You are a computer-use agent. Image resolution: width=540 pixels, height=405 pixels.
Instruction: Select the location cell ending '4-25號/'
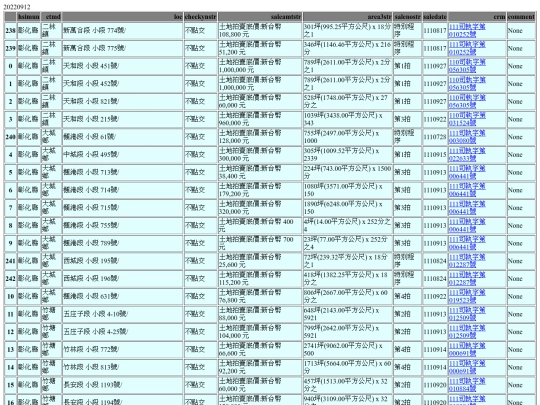[x=122, y=332]
